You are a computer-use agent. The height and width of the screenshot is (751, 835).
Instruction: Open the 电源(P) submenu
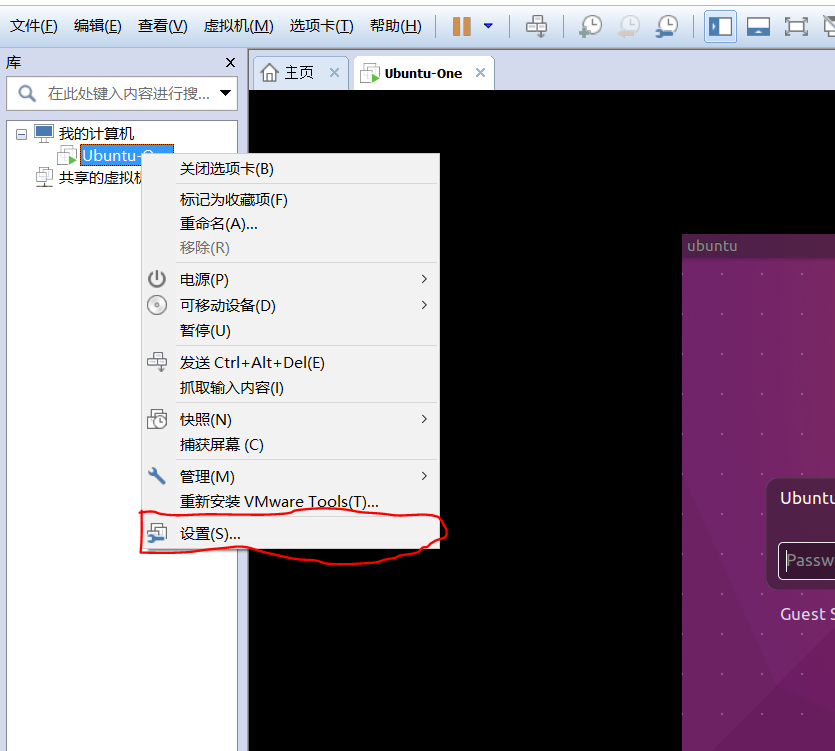pos(291,279)
